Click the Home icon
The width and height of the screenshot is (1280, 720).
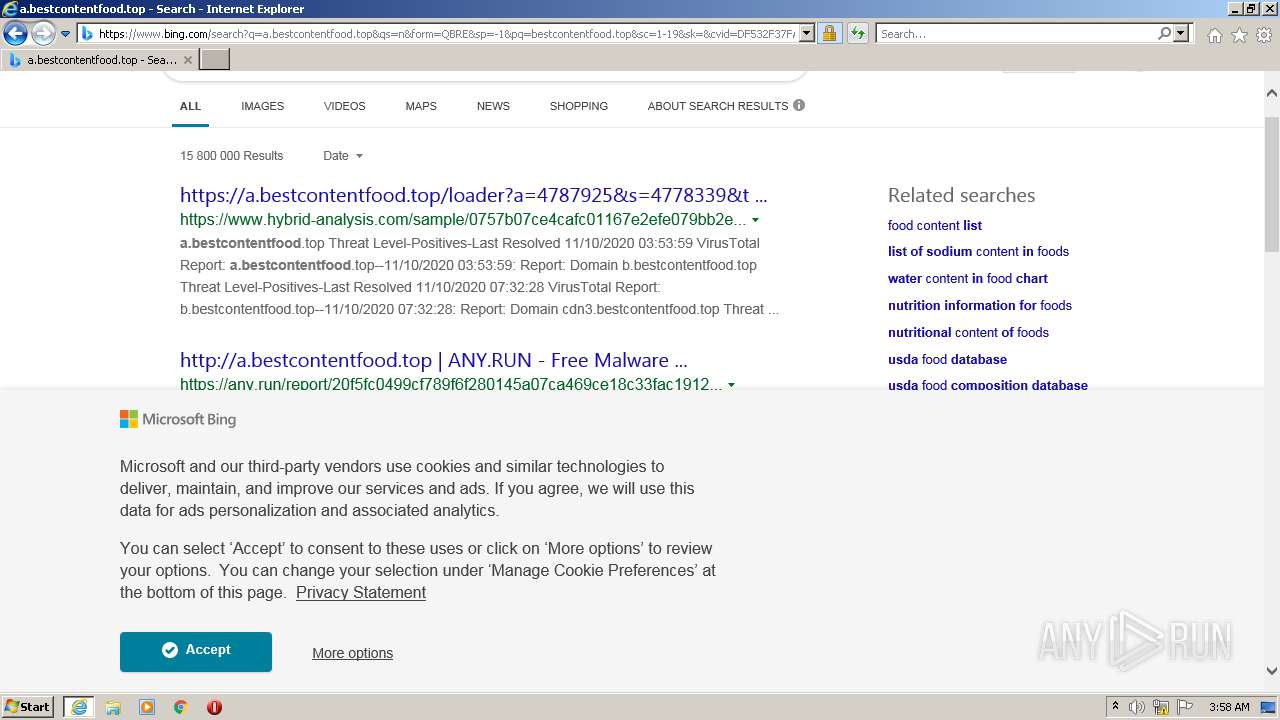1214,35
